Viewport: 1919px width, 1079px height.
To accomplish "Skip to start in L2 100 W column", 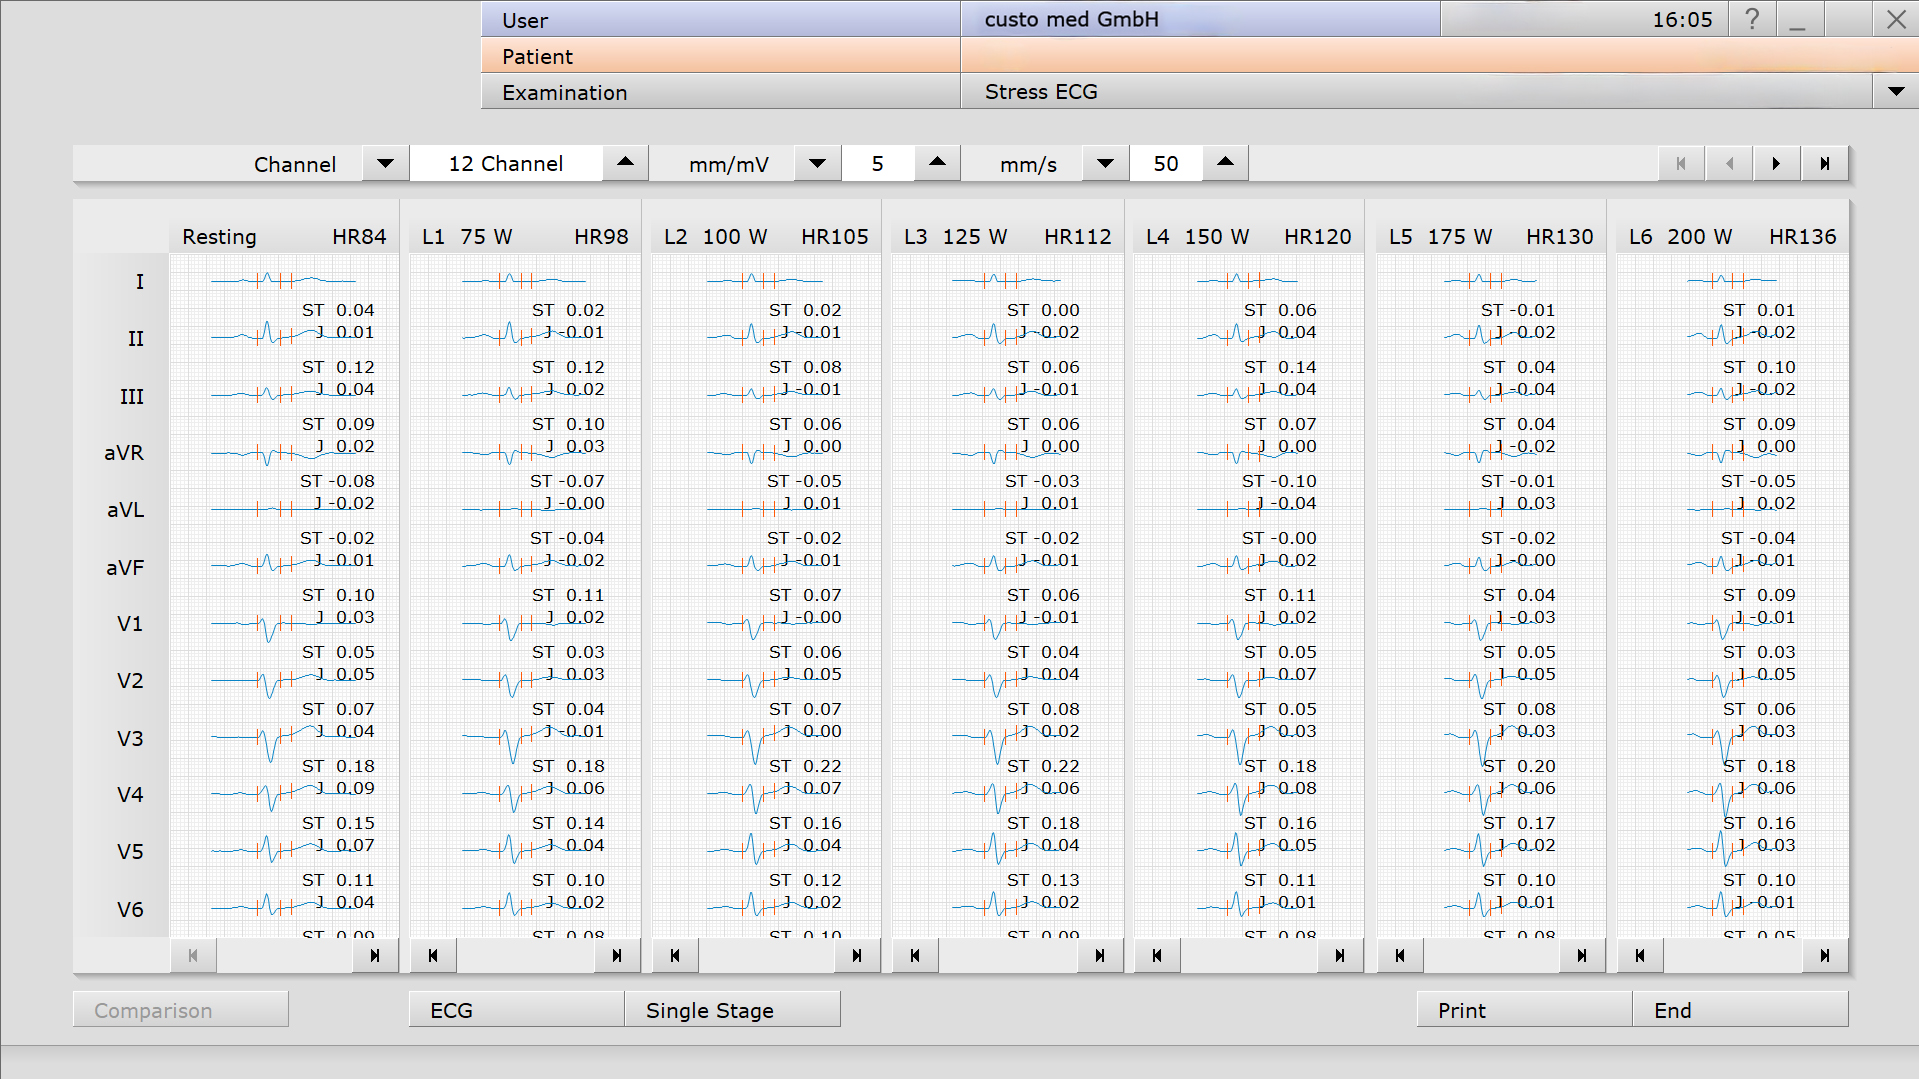I will (675, 955).
